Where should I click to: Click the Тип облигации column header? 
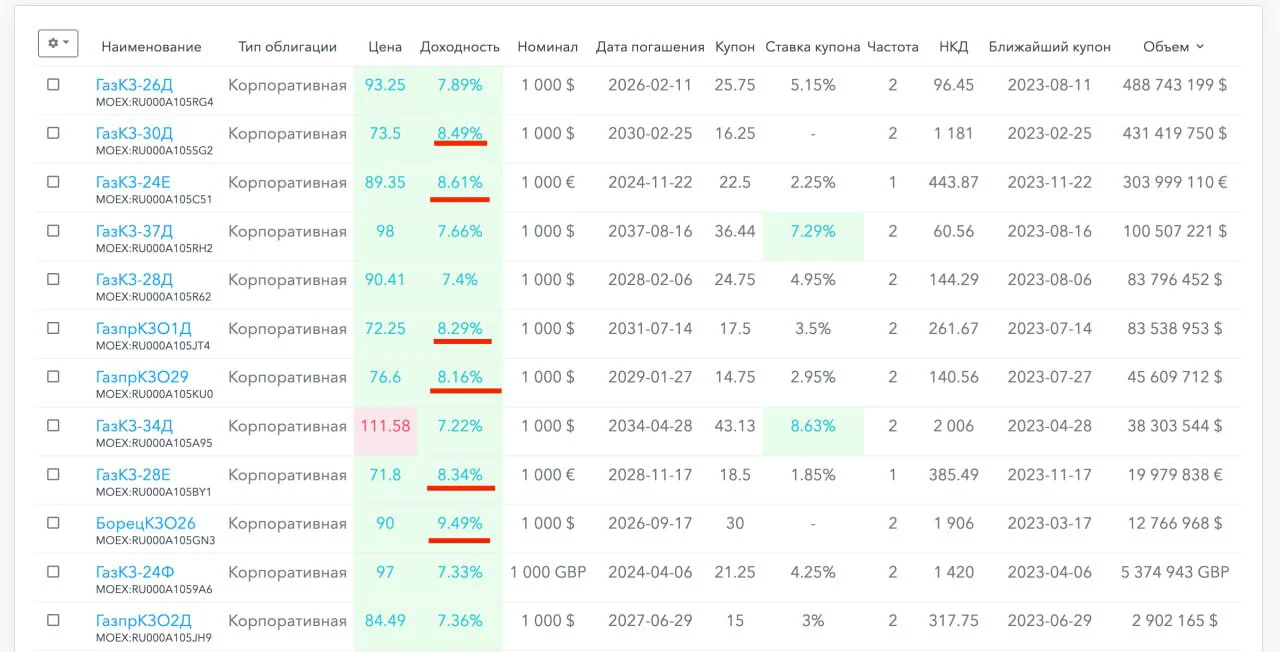[287, 47]
